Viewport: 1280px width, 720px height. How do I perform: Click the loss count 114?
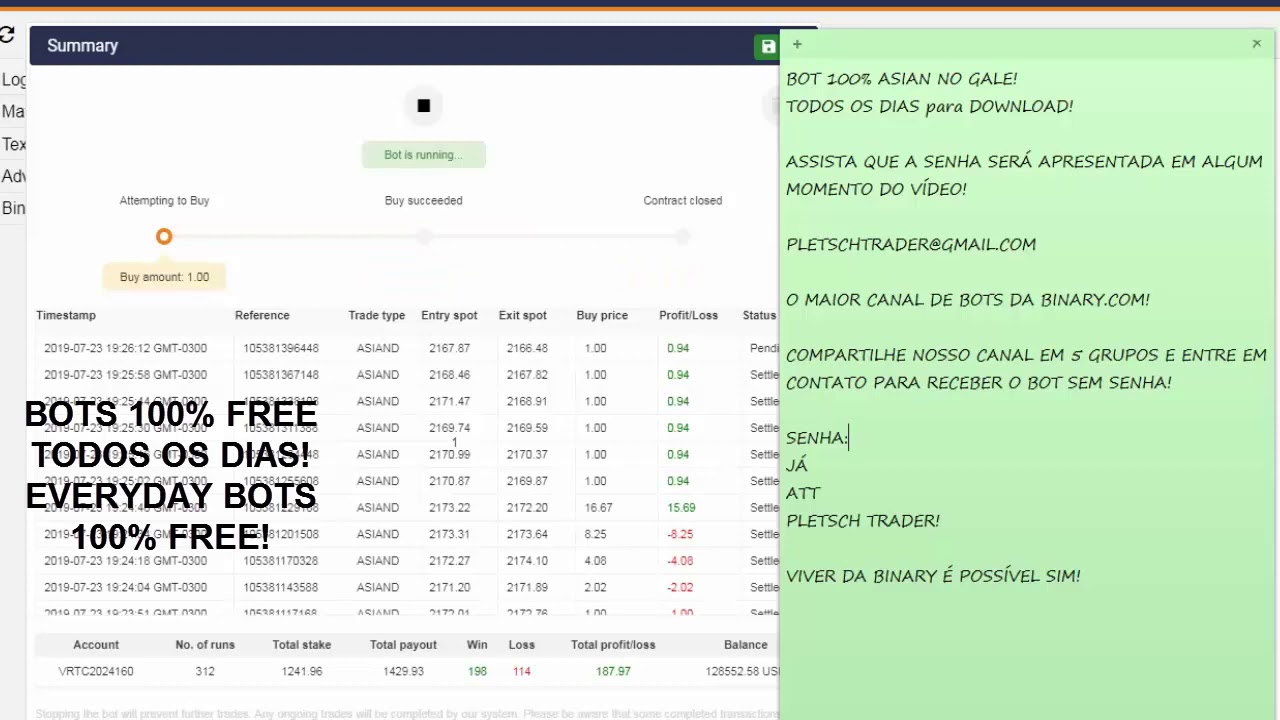tap(521, 671)
